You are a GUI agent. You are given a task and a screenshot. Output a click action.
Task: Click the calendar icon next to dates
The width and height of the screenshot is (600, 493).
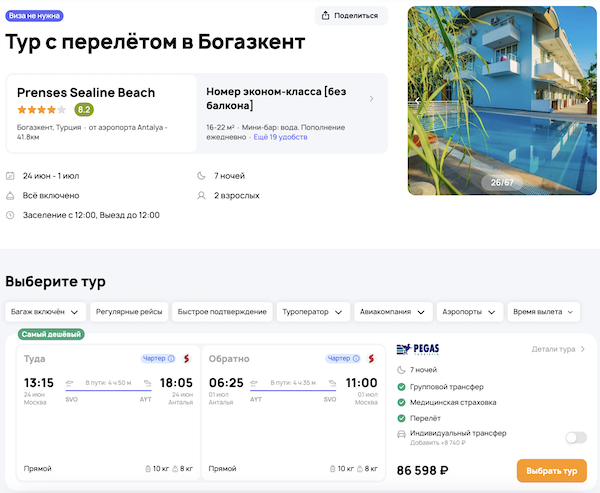tap(10, 176)
